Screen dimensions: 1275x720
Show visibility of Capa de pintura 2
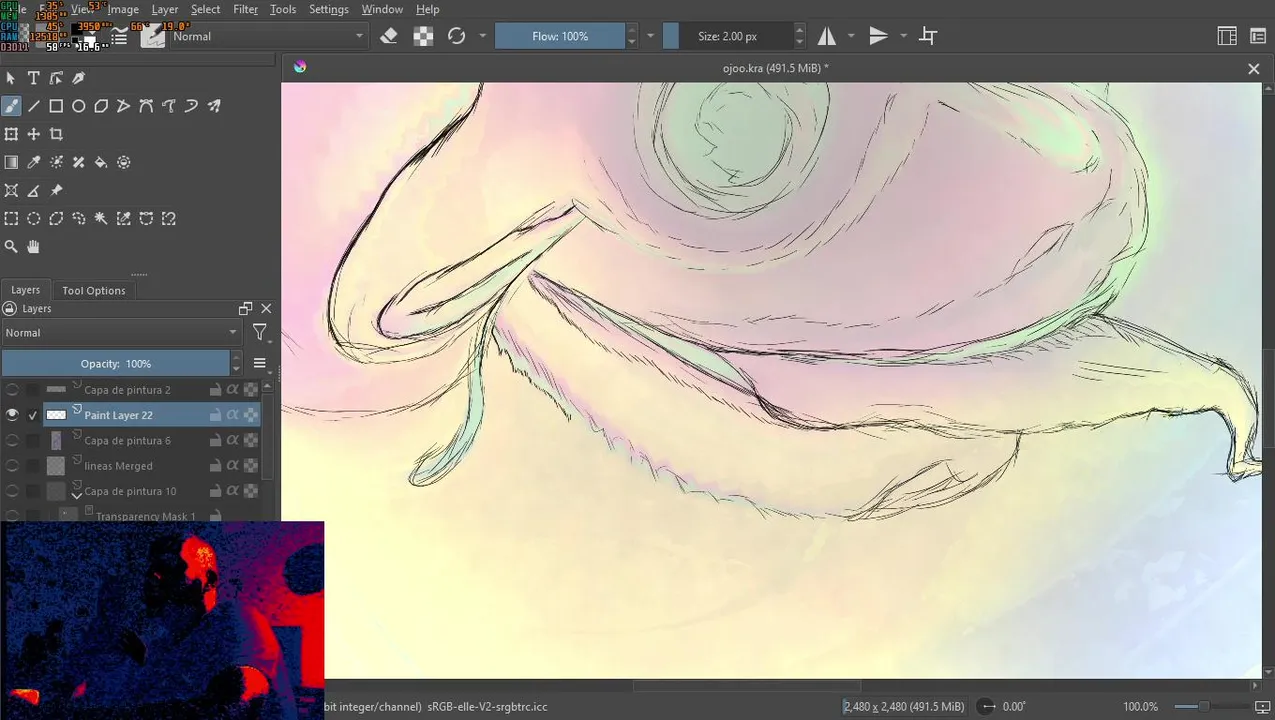(x=12, y=389)
